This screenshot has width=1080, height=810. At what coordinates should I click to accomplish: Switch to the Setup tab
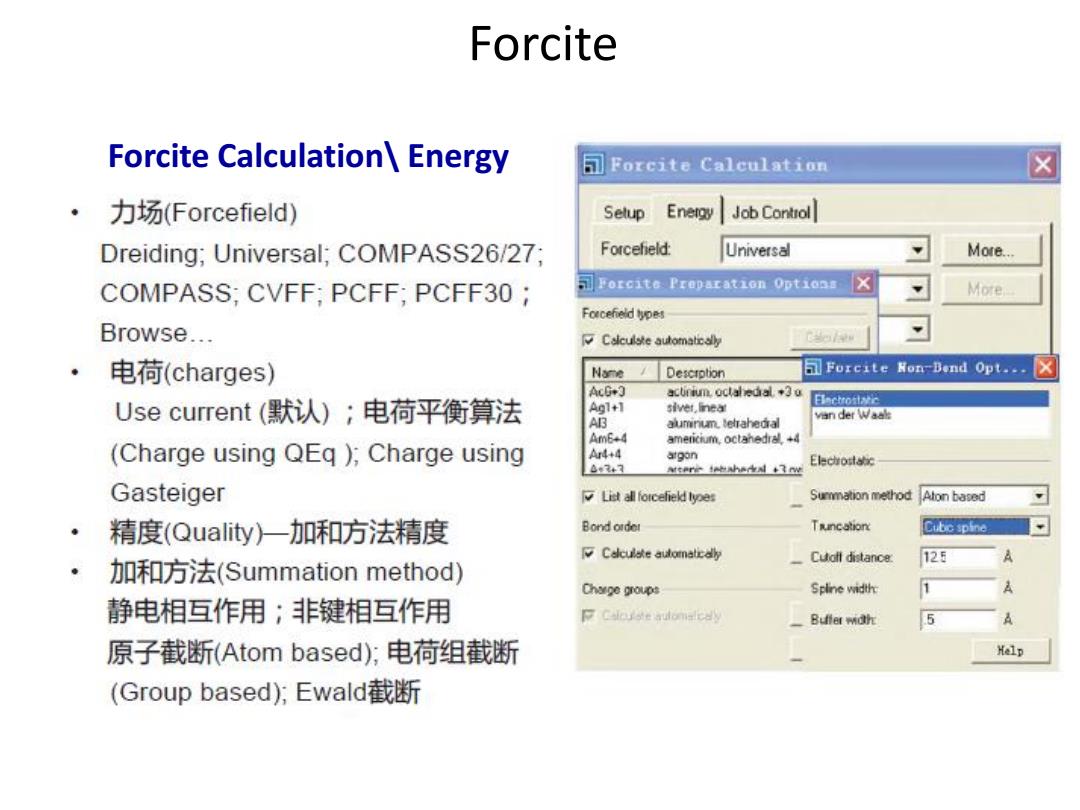tap(623, 212)
